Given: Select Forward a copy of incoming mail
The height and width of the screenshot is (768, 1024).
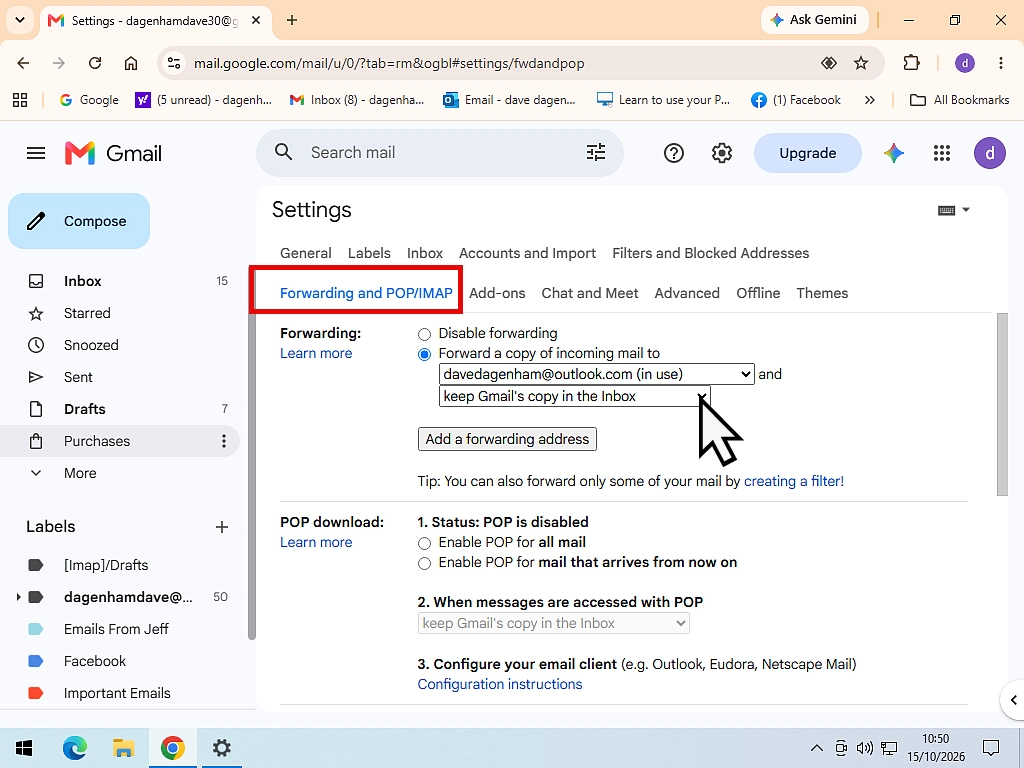Looking at the screenshot, I should [x=424, y=355].
